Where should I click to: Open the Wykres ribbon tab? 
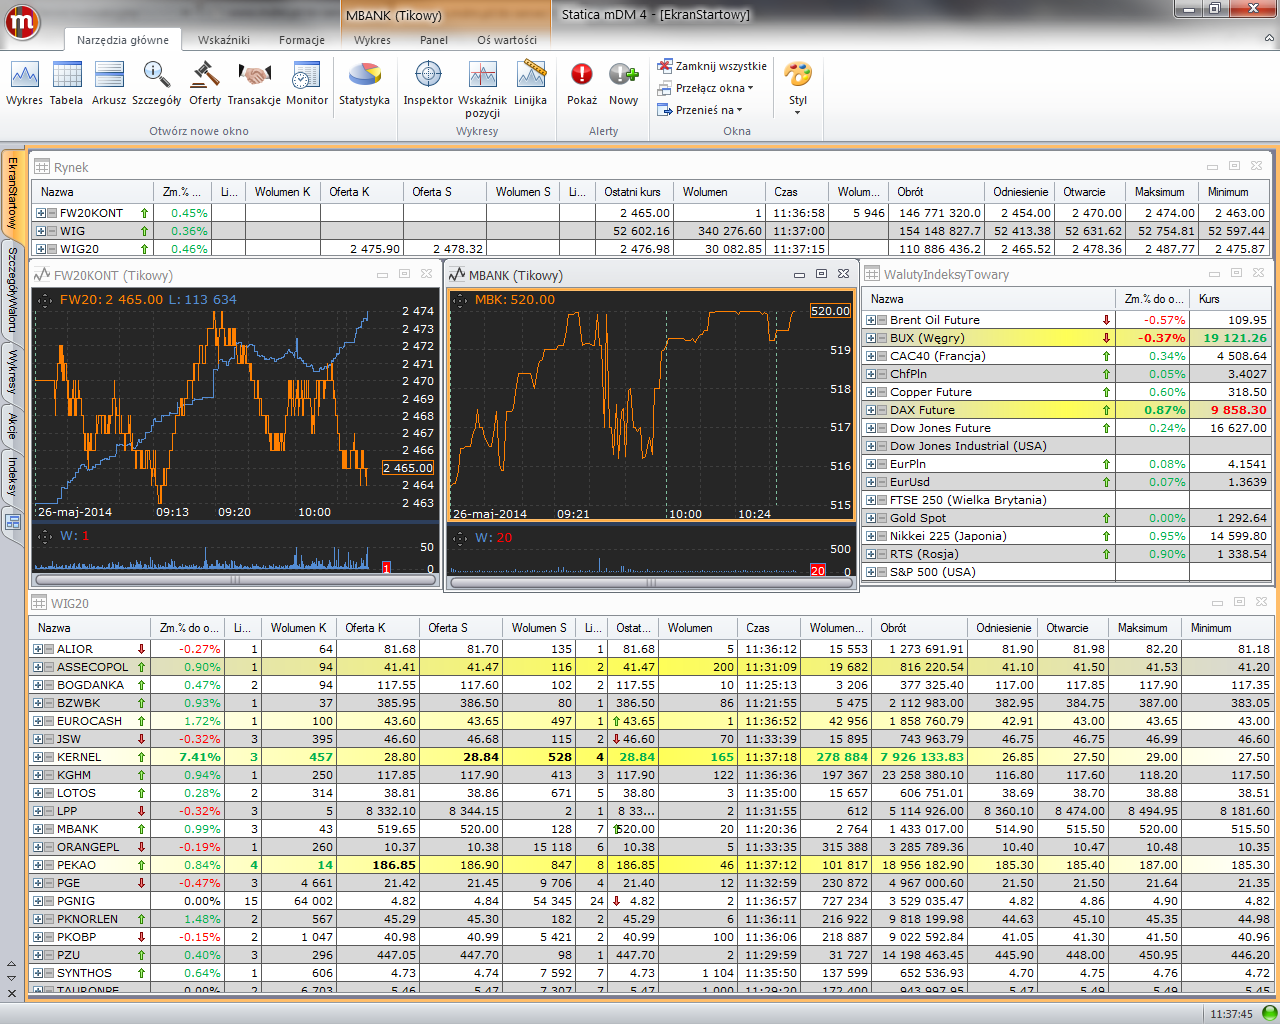[372, 40]
